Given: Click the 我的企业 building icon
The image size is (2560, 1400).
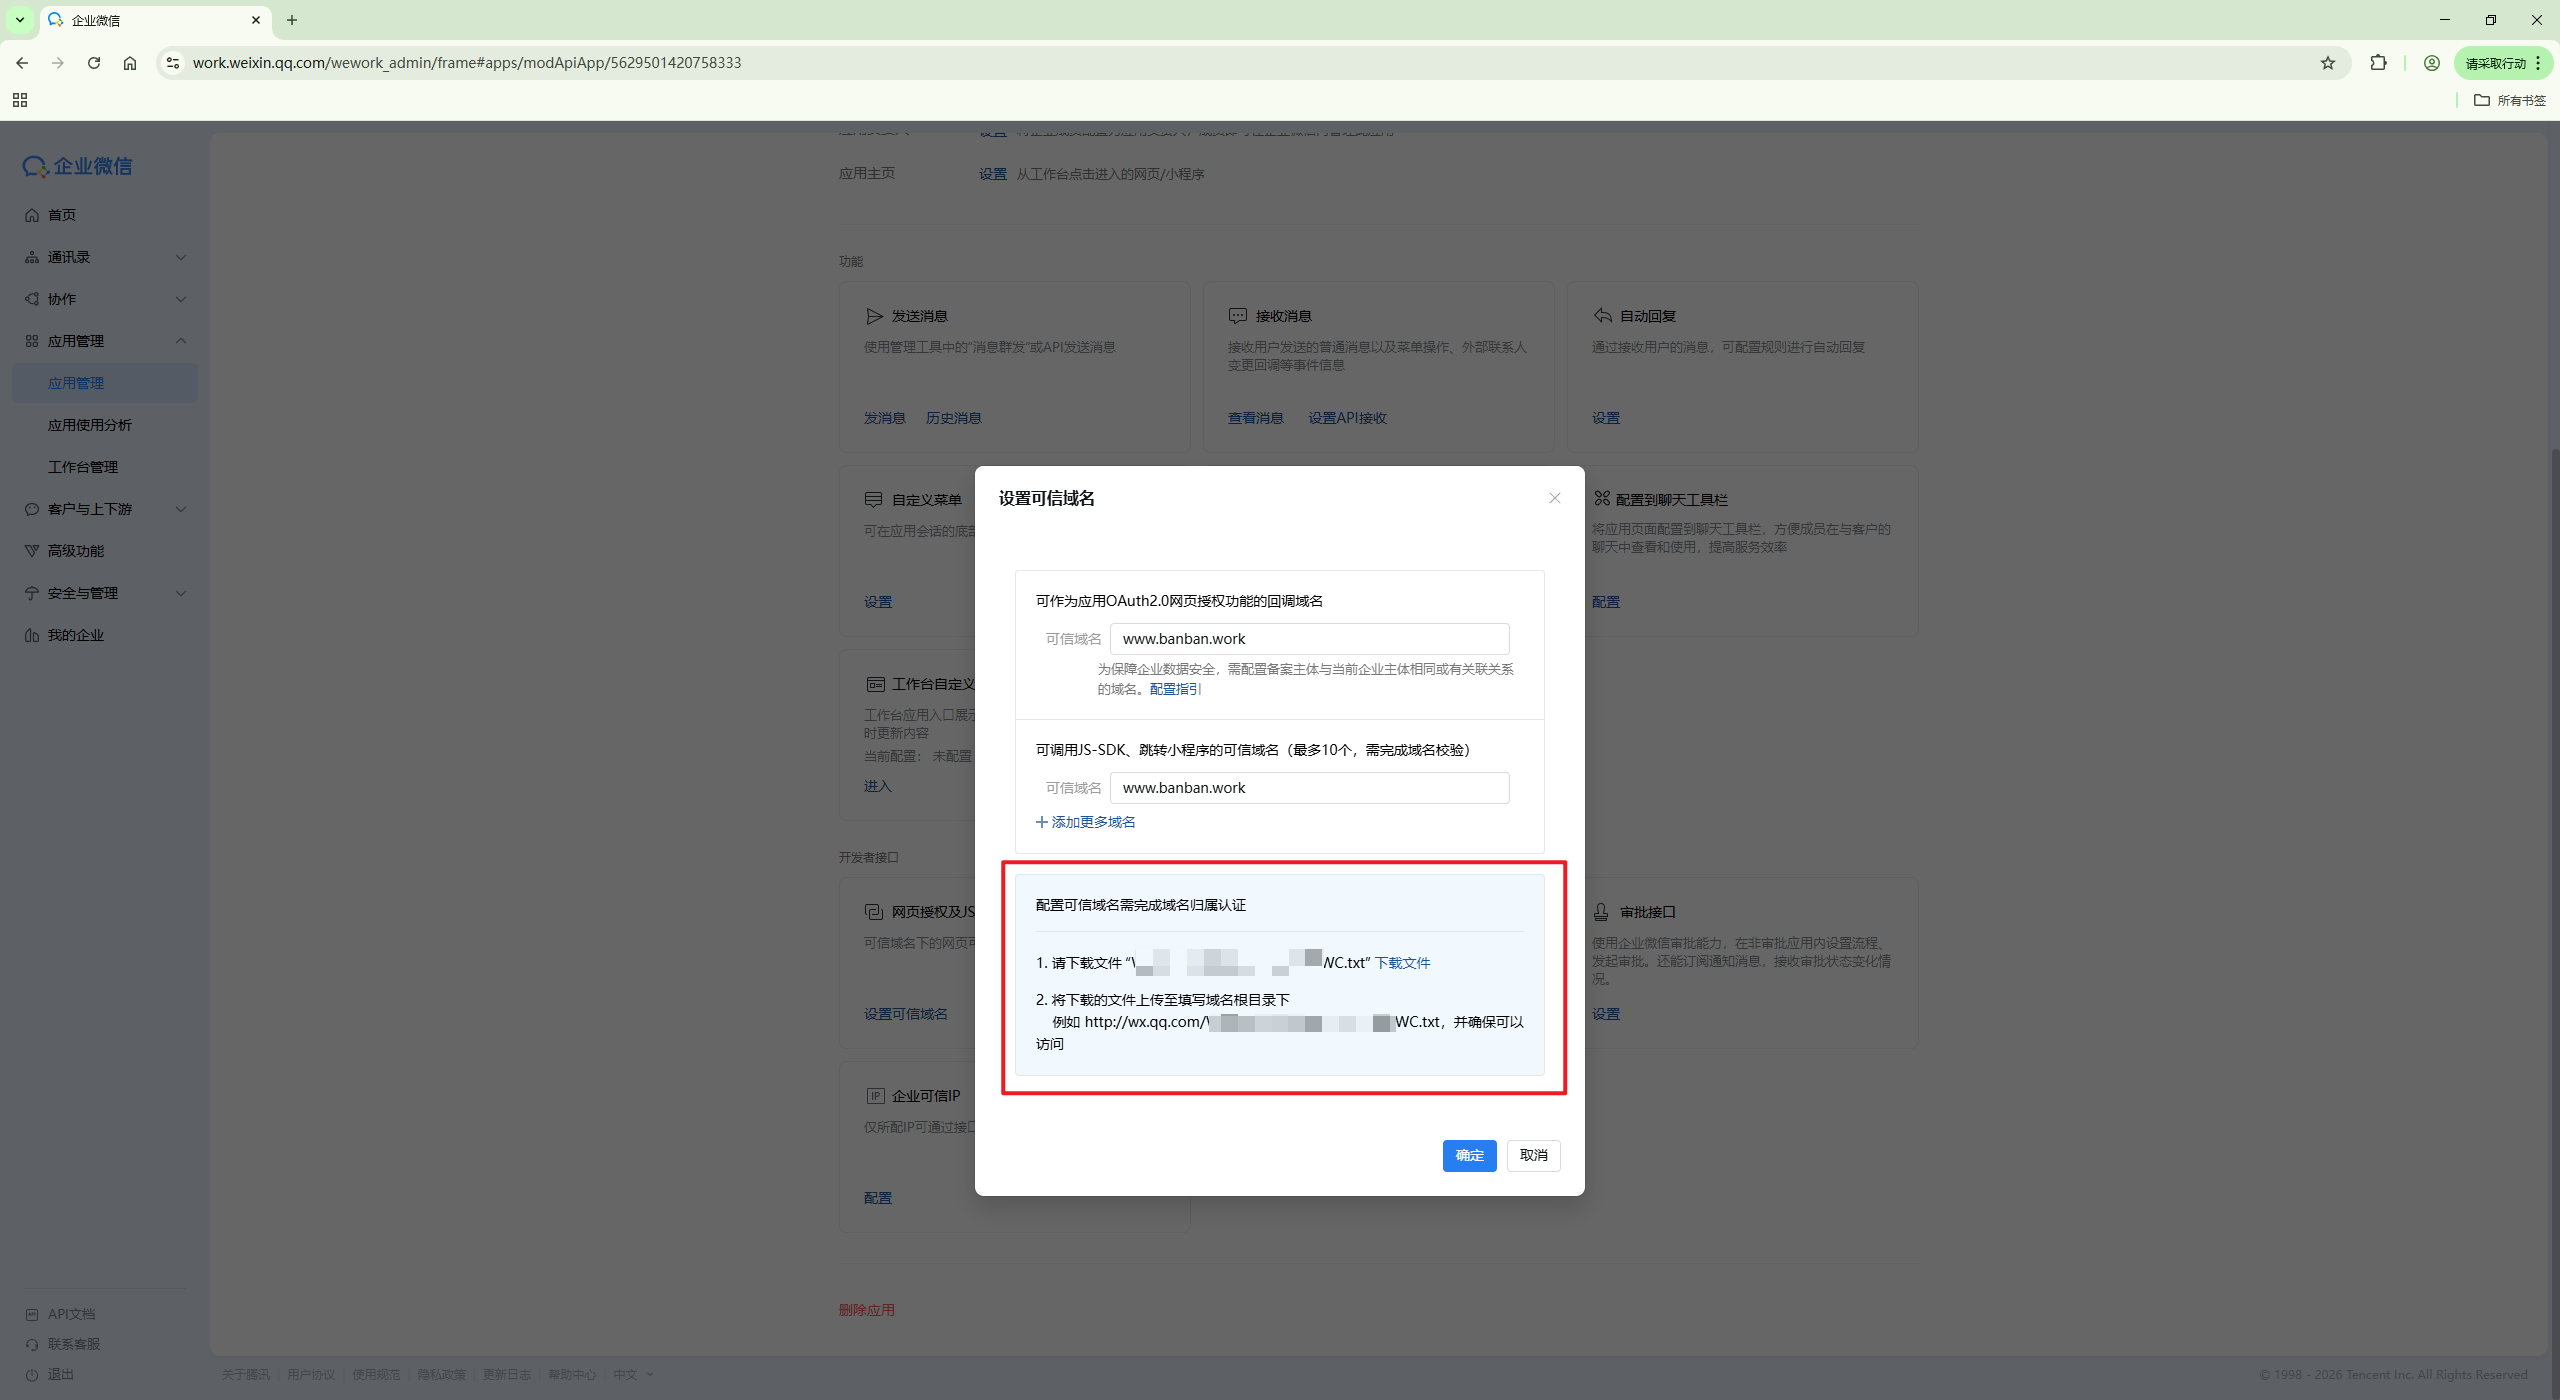Looking at the screenshot, I should [32, 635].
